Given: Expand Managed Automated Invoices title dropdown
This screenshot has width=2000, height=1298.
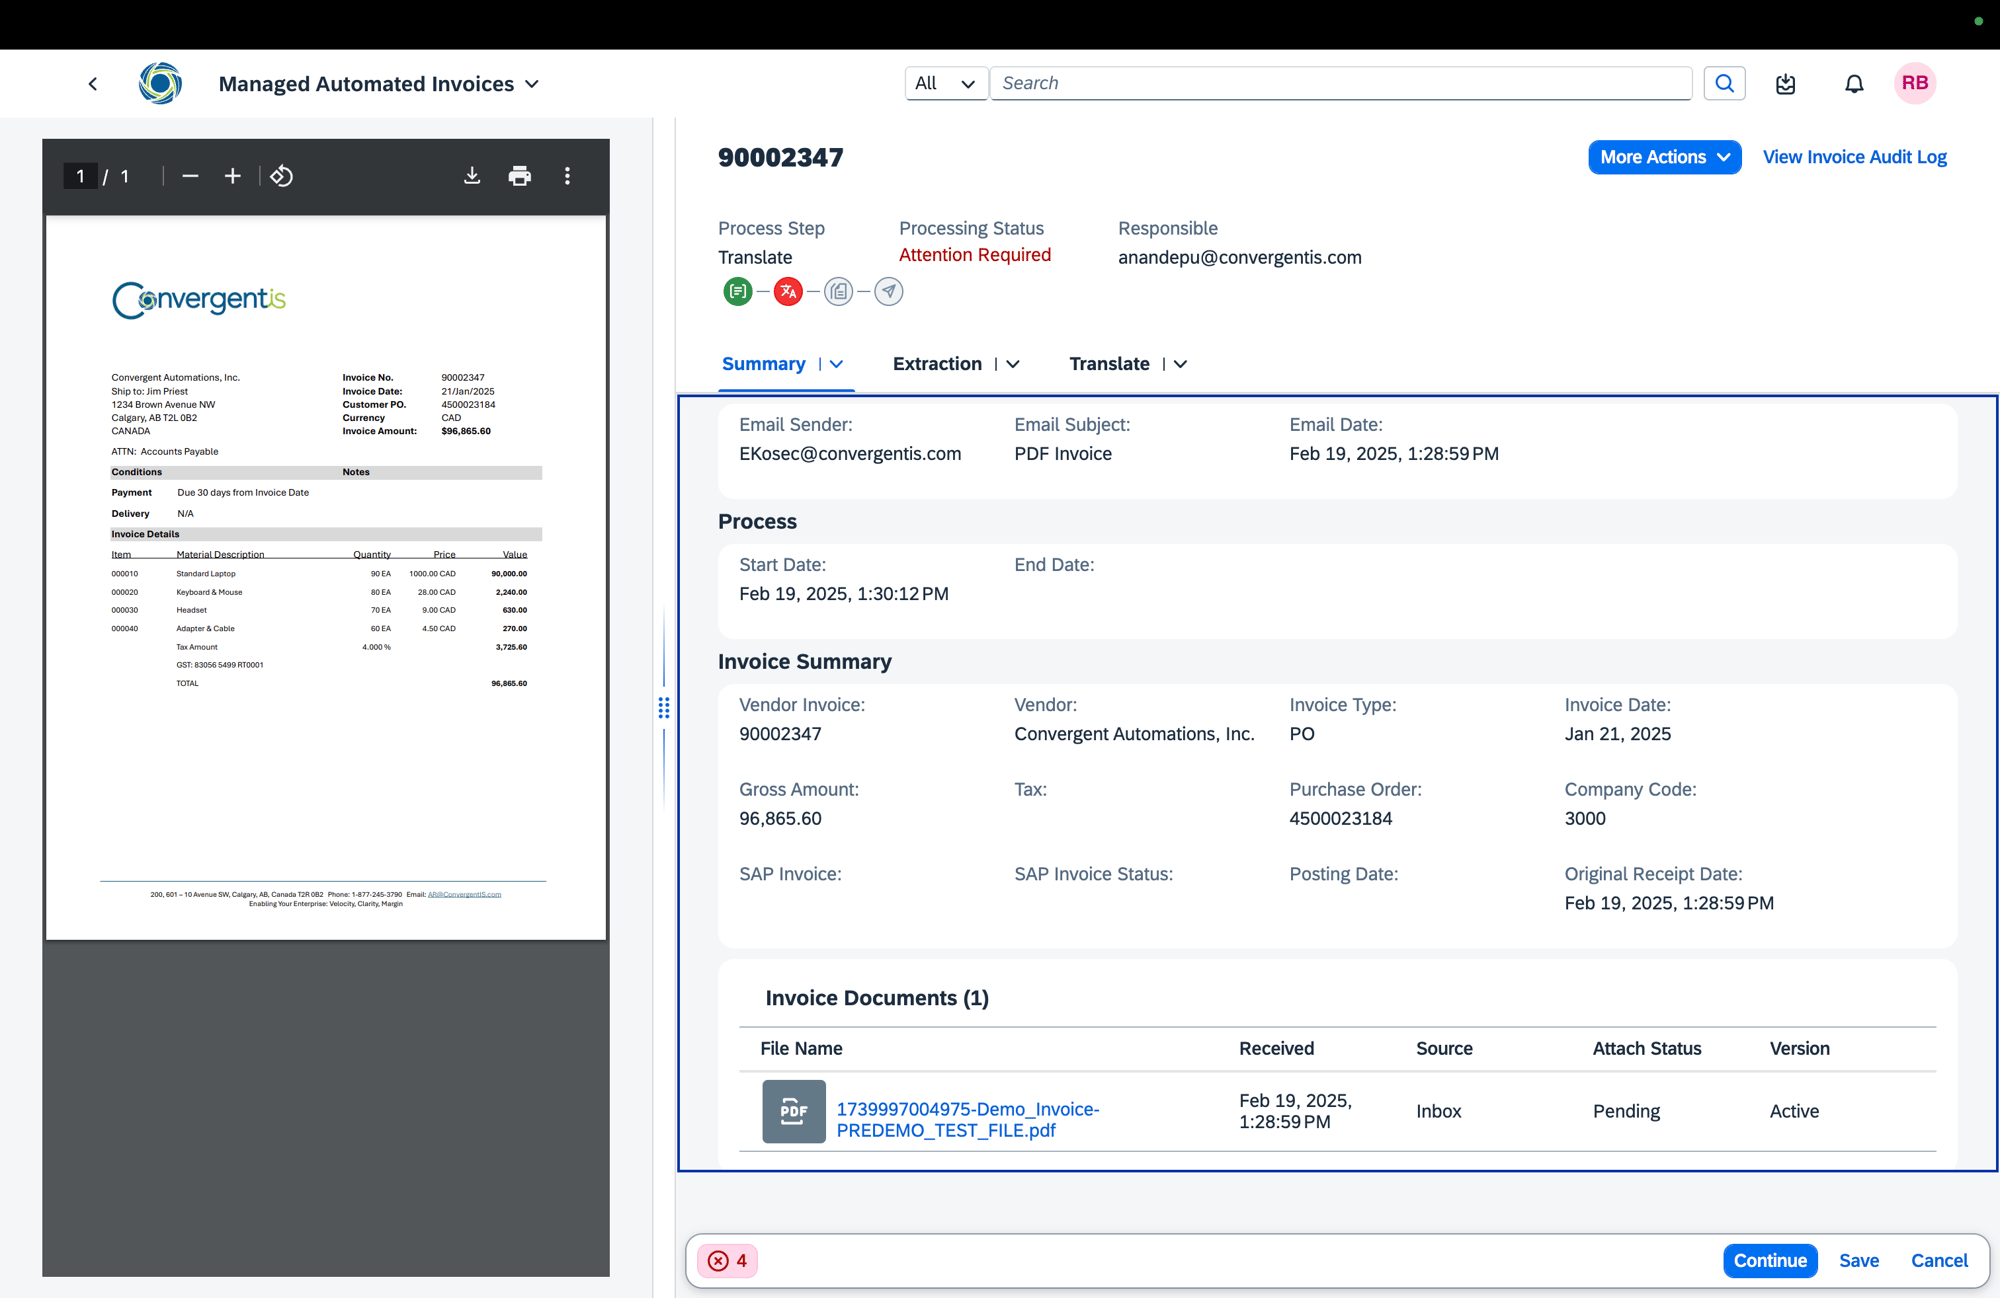Looking at the screenshot, I should (x=532, y=84).
